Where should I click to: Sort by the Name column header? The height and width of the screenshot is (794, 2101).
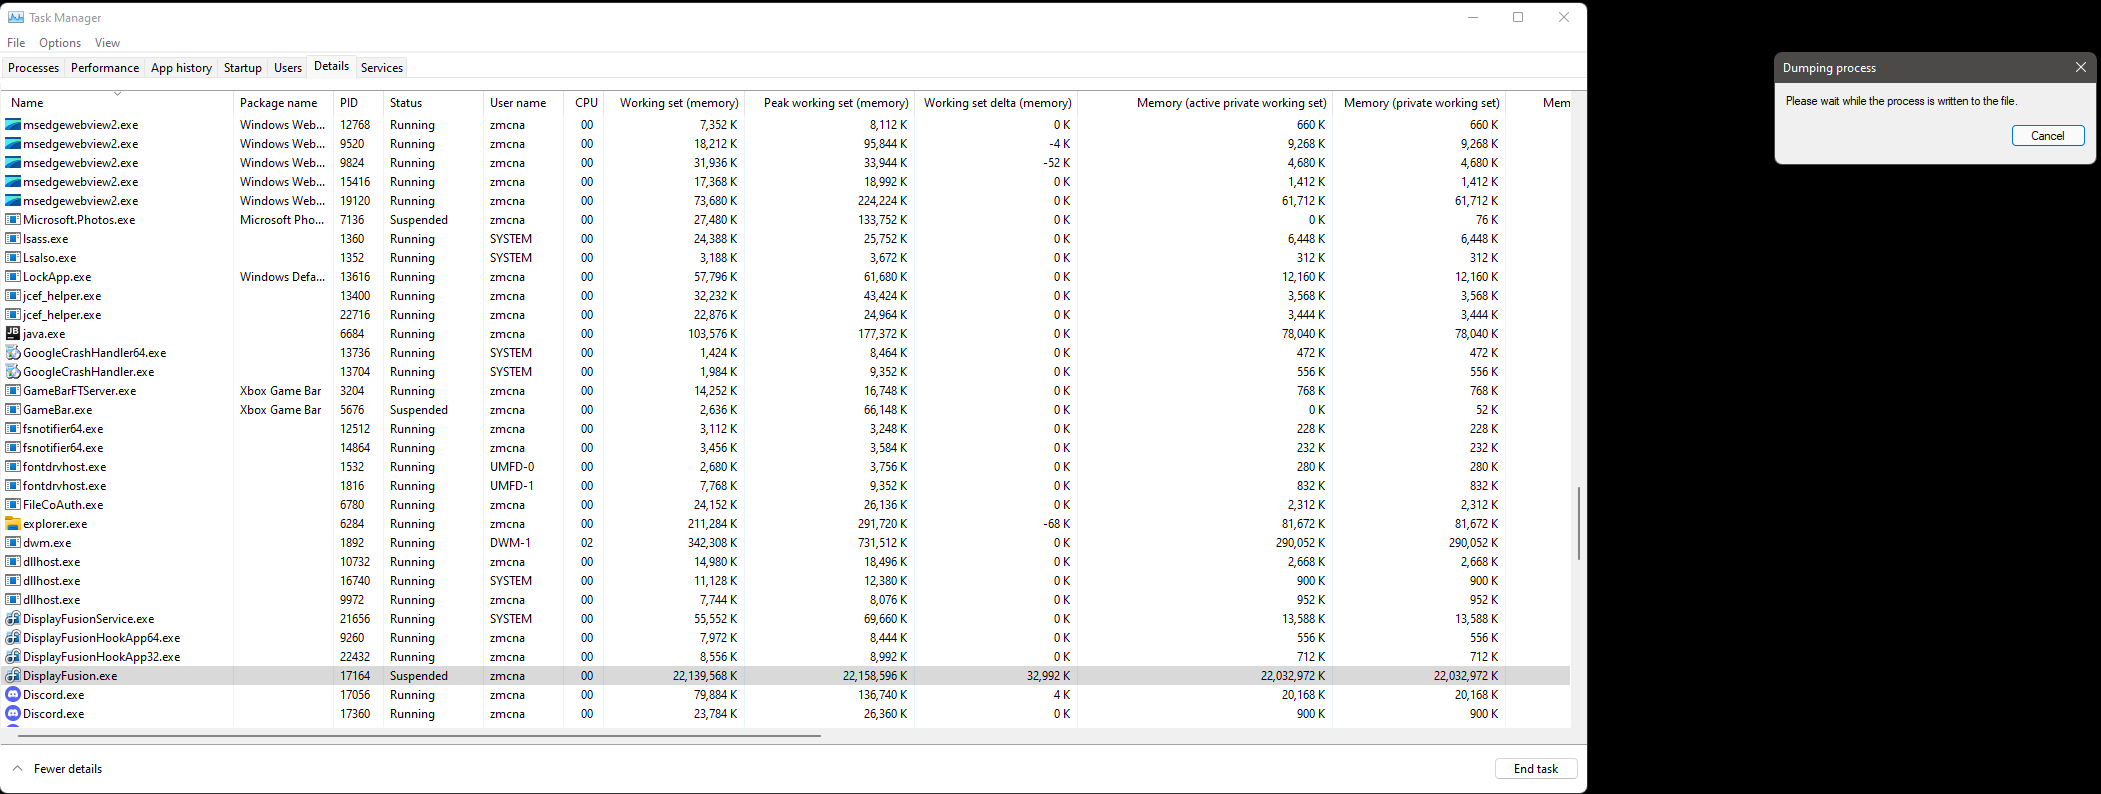(x=28, y=102)
